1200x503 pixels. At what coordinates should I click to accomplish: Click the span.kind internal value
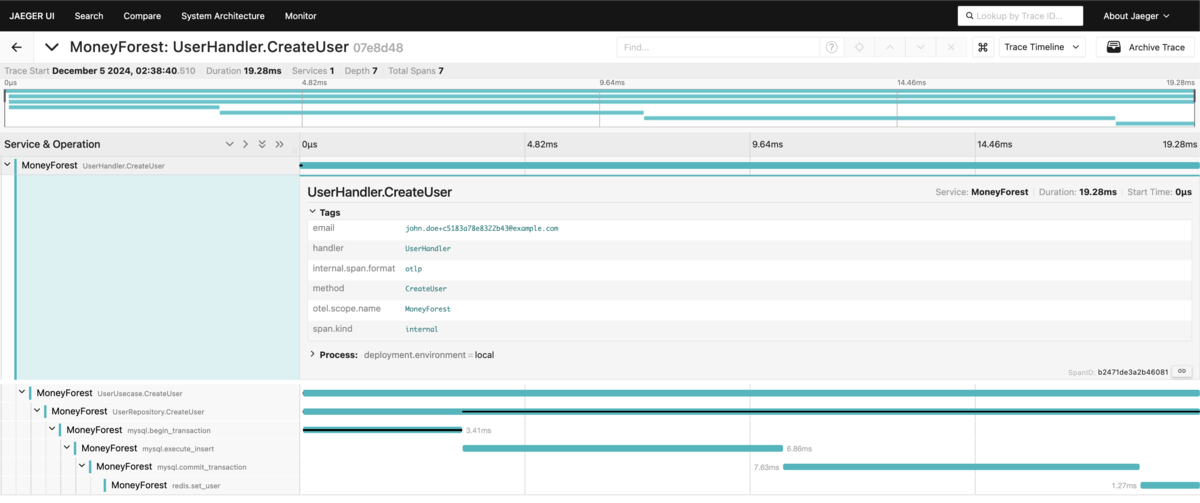pyautogui.click(x=421, y=329)
